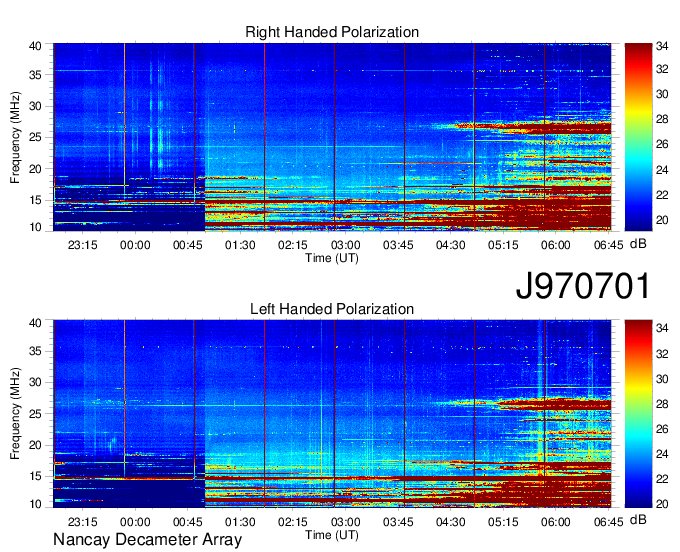This screenshot has width=680, height=552.
Task: Click the 15 MHz tick on Right Handed plot
Action: (35, 200)
